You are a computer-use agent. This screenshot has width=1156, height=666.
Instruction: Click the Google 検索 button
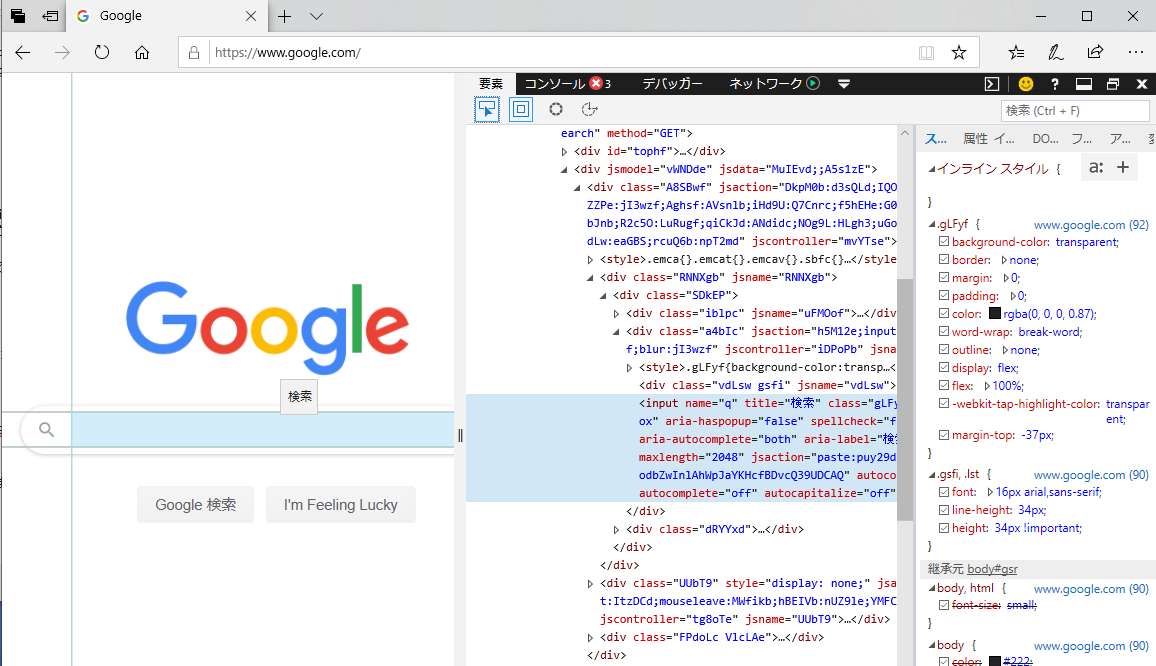pos(195,504)
